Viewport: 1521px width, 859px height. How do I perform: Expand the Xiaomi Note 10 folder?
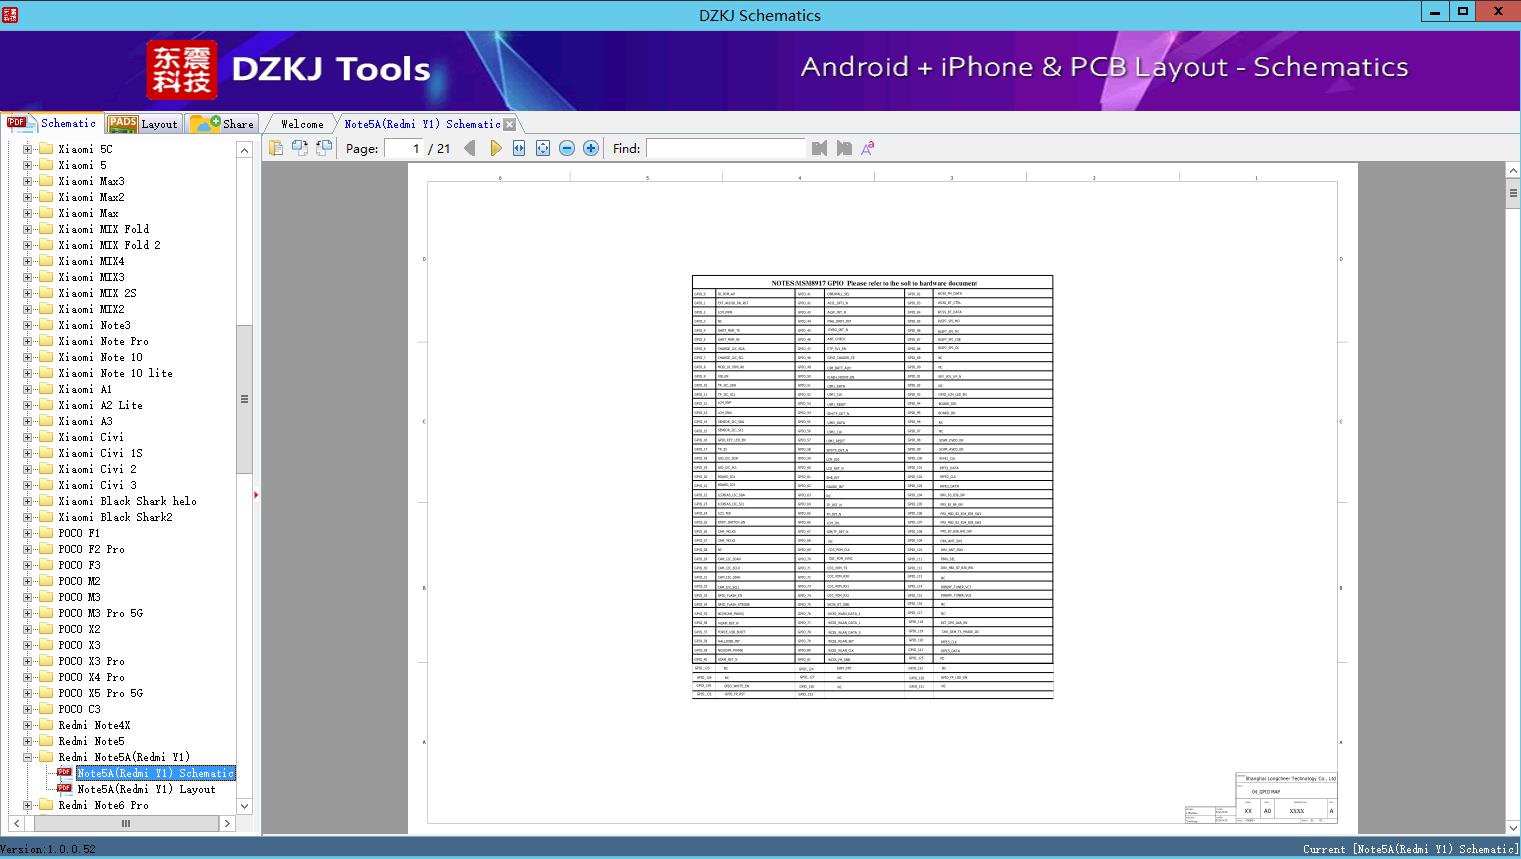(x=28, y=357)
